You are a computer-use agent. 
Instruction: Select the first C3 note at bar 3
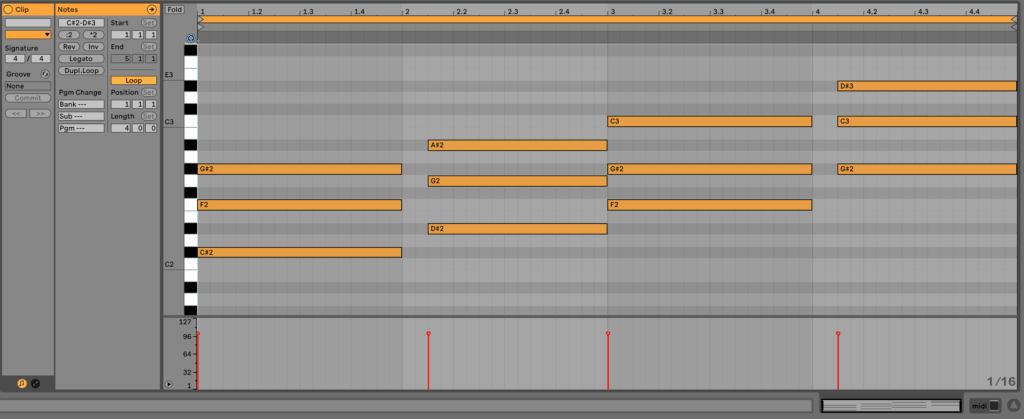point(709,121)
